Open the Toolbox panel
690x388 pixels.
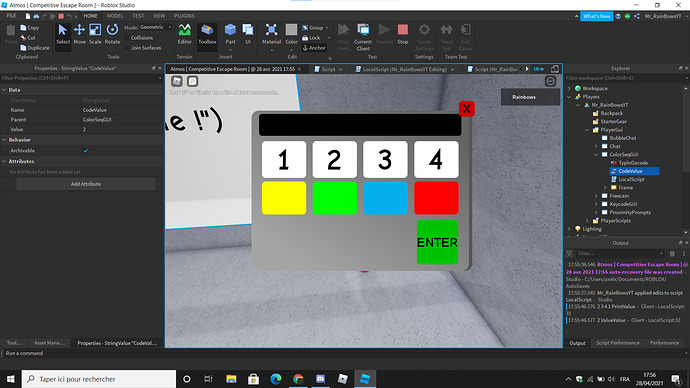click(207, 34)
